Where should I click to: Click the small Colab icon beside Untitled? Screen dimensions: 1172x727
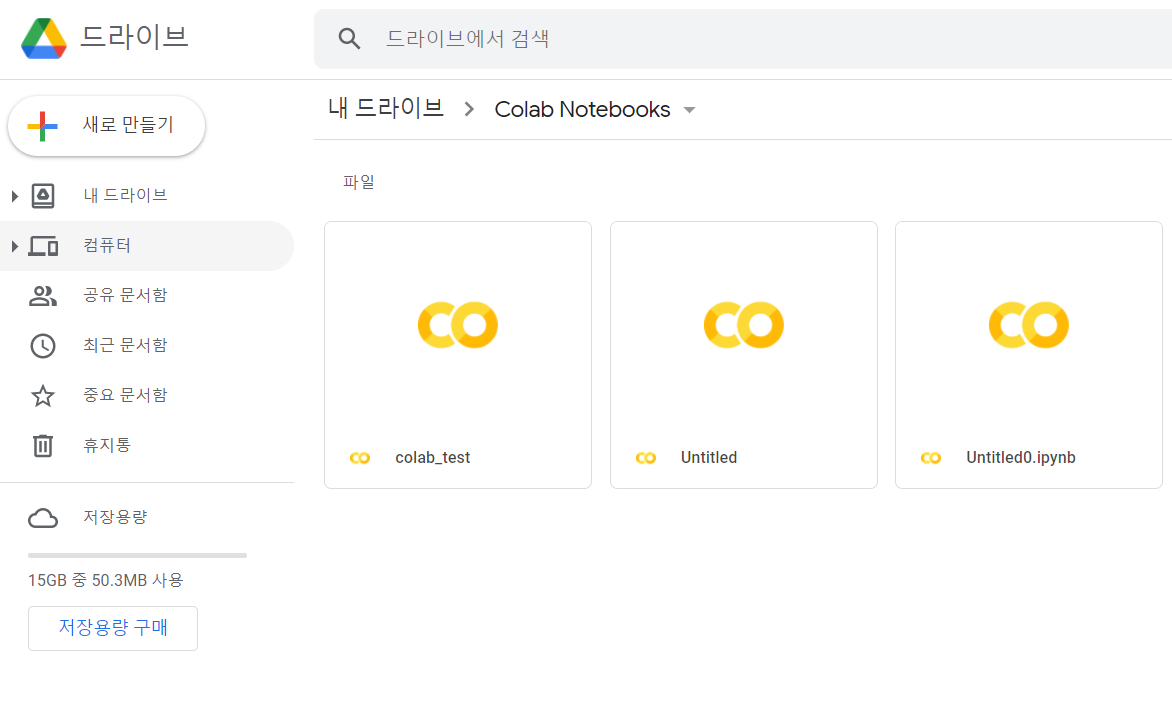(646, 458)
